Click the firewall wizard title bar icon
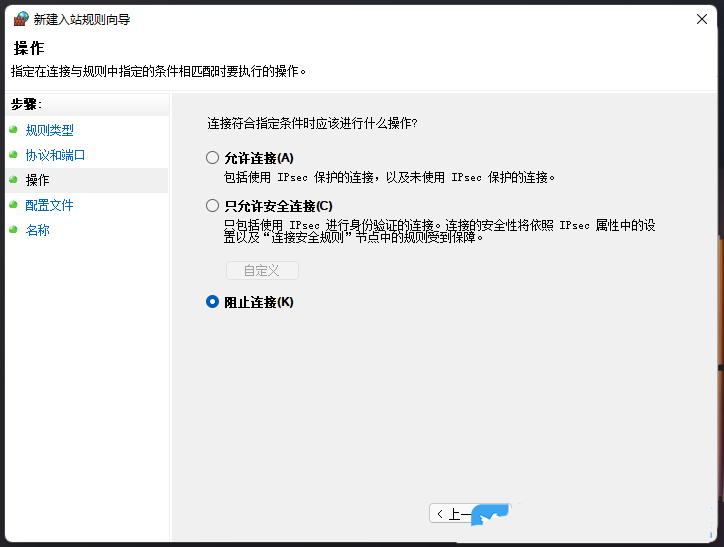The height and width of the screenshot is (547, 724). pos(21,19)
